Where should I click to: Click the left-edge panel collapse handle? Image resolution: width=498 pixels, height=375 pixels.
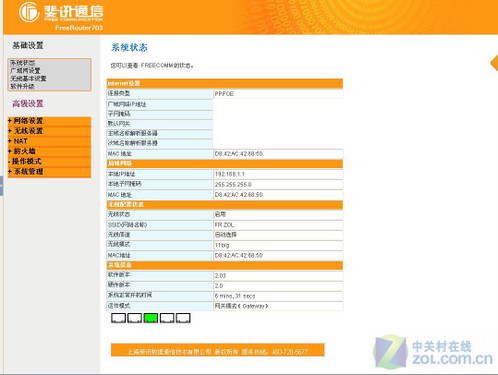pyautogui.click(x=1, y=186)
